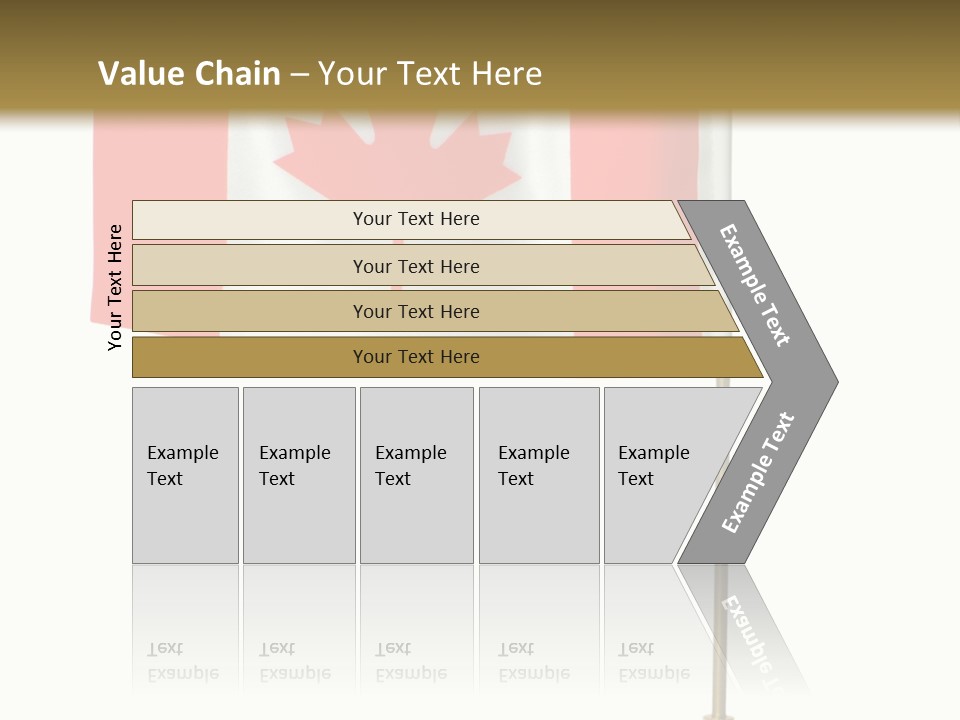The width and height of the screenshot is (960, 720).
Task: Select the first Example Text box
Action: pos(184,475)
